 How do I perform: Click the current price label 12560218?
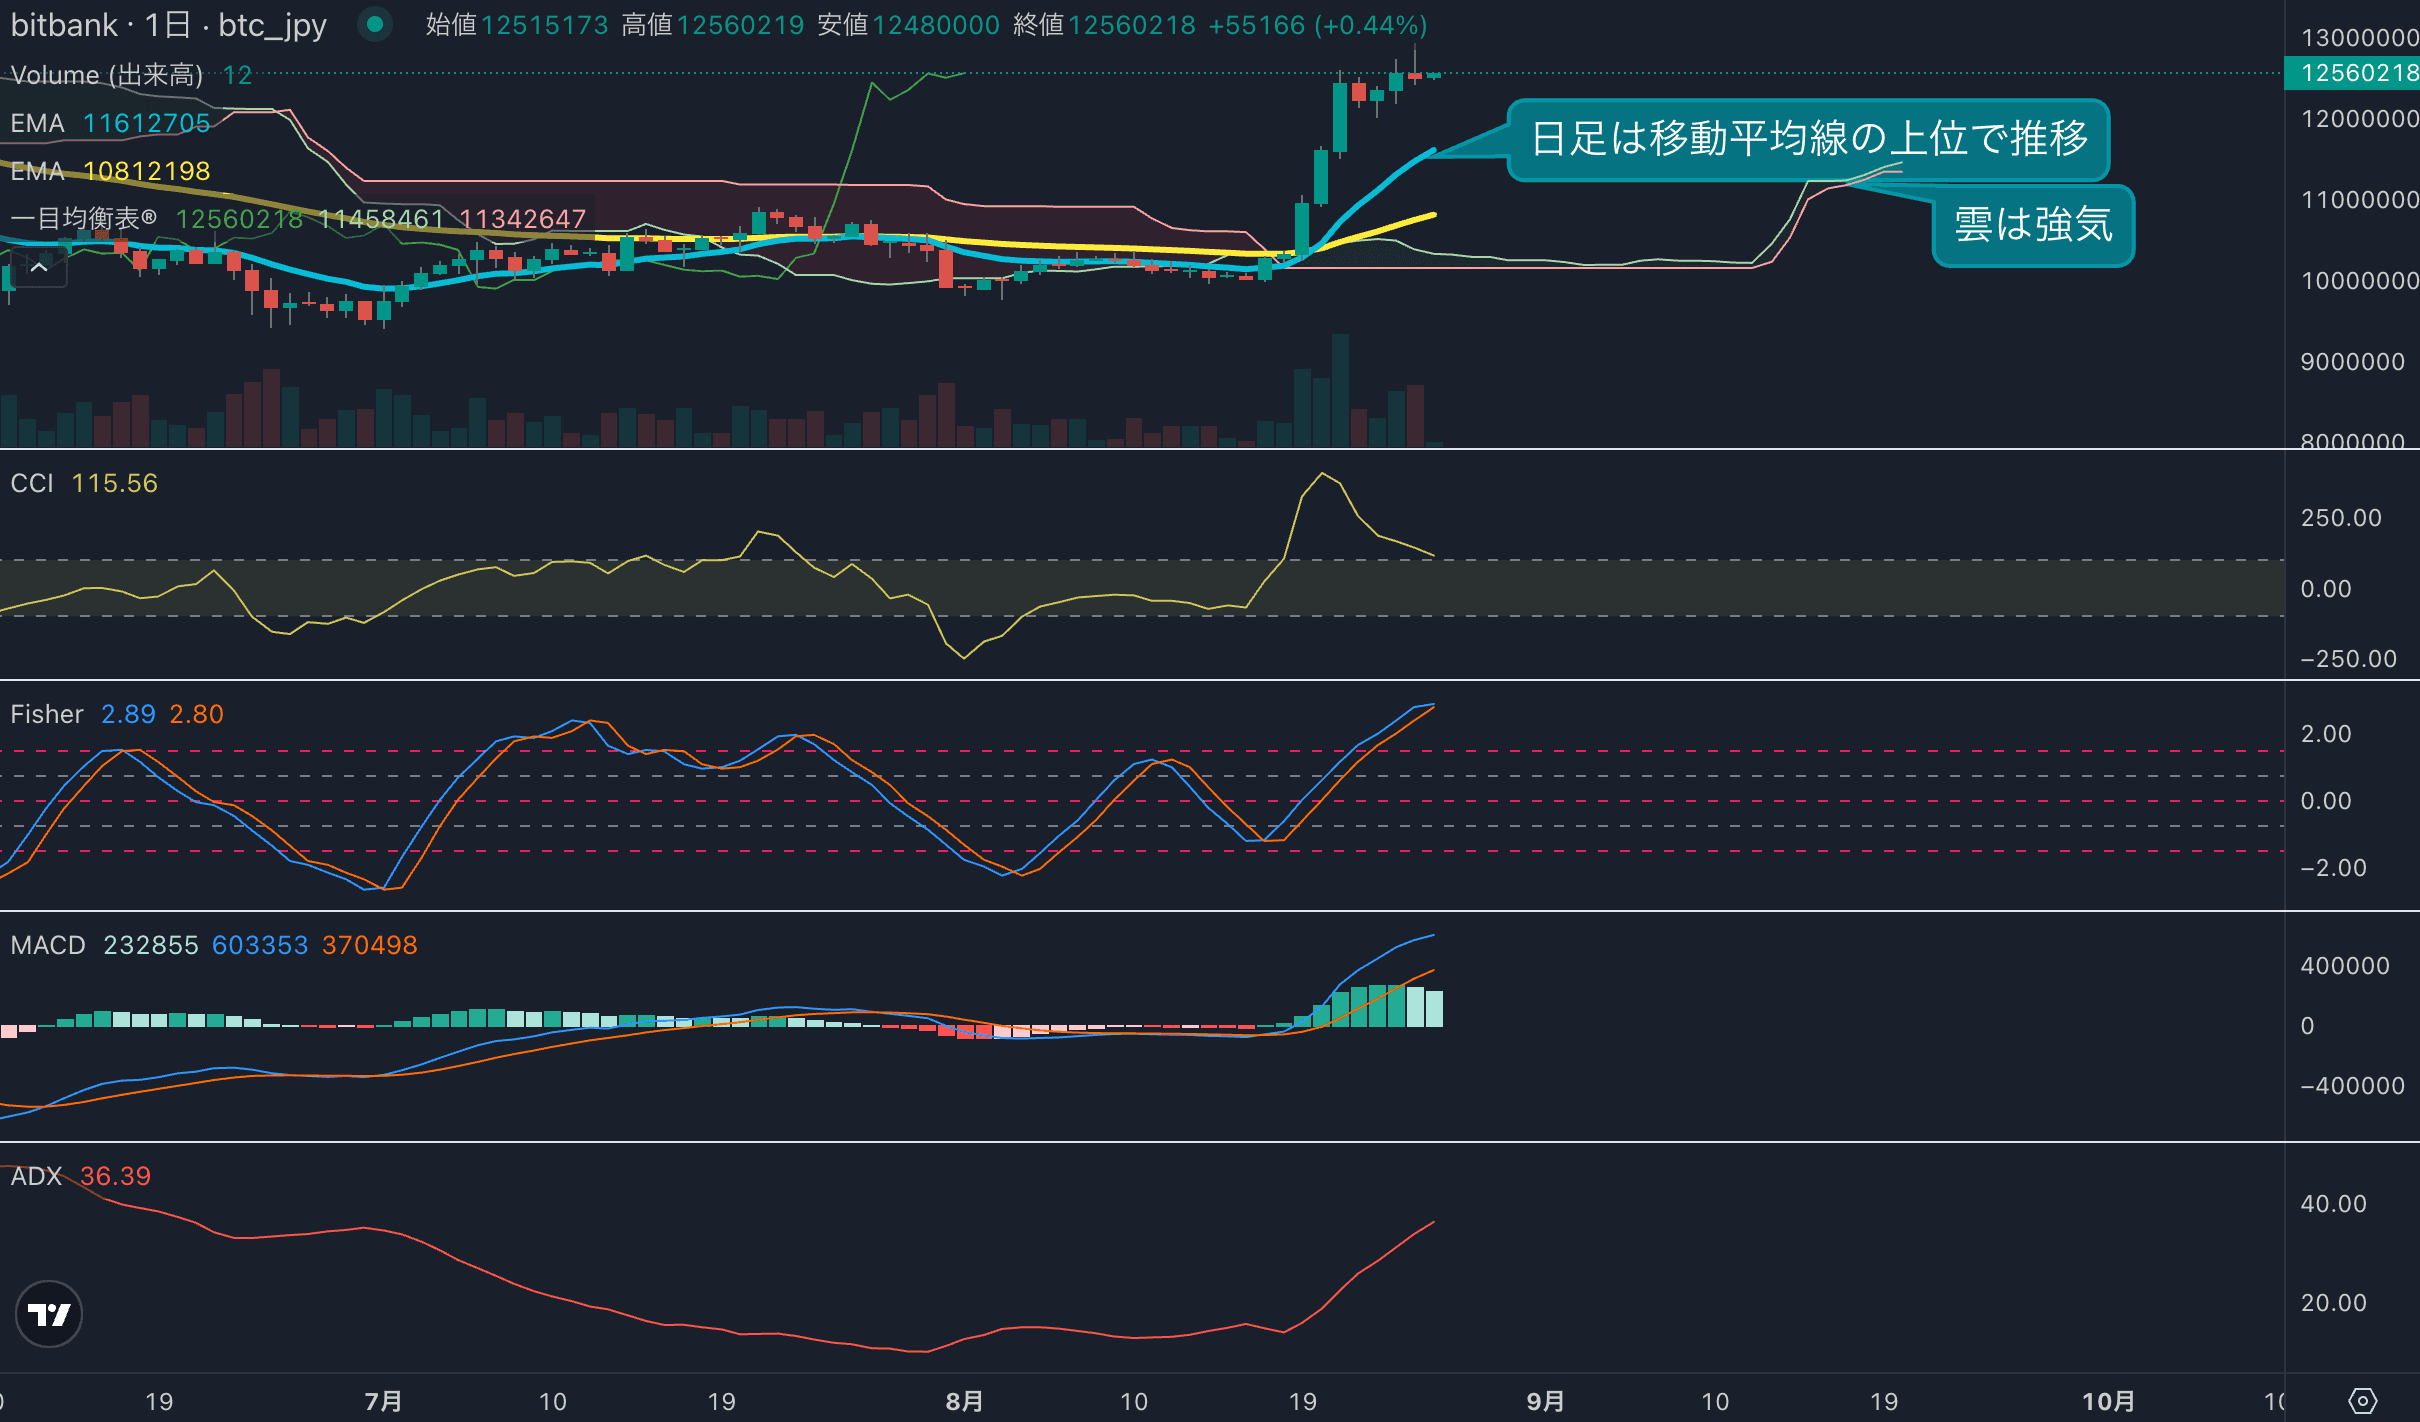2352,73
